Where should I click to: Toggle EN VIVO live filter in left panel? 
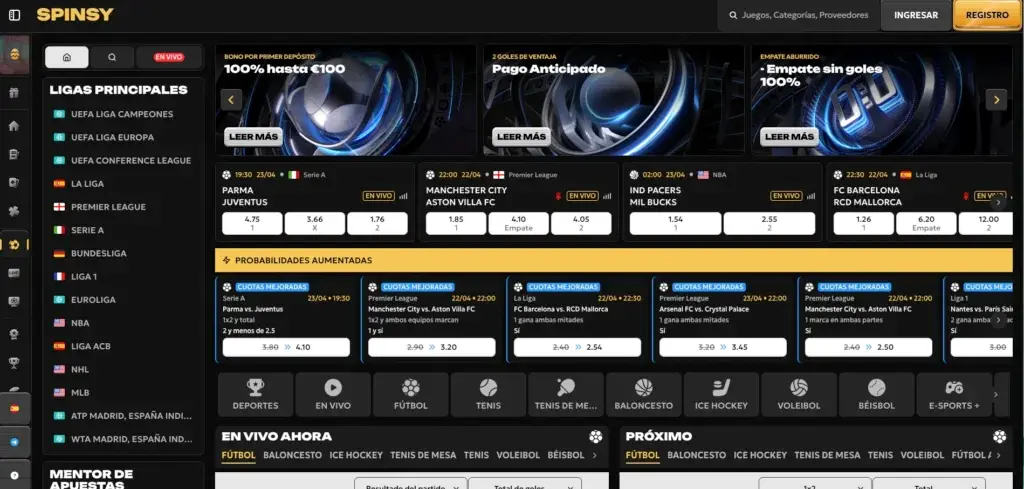pos(169,57)
